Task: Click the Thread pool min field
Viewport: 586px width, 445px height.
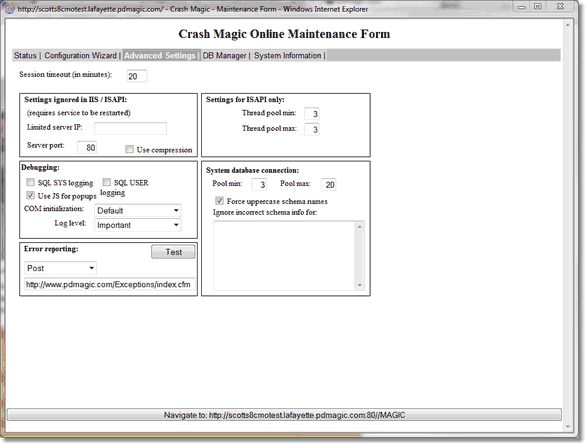Action: coord(312,114)
